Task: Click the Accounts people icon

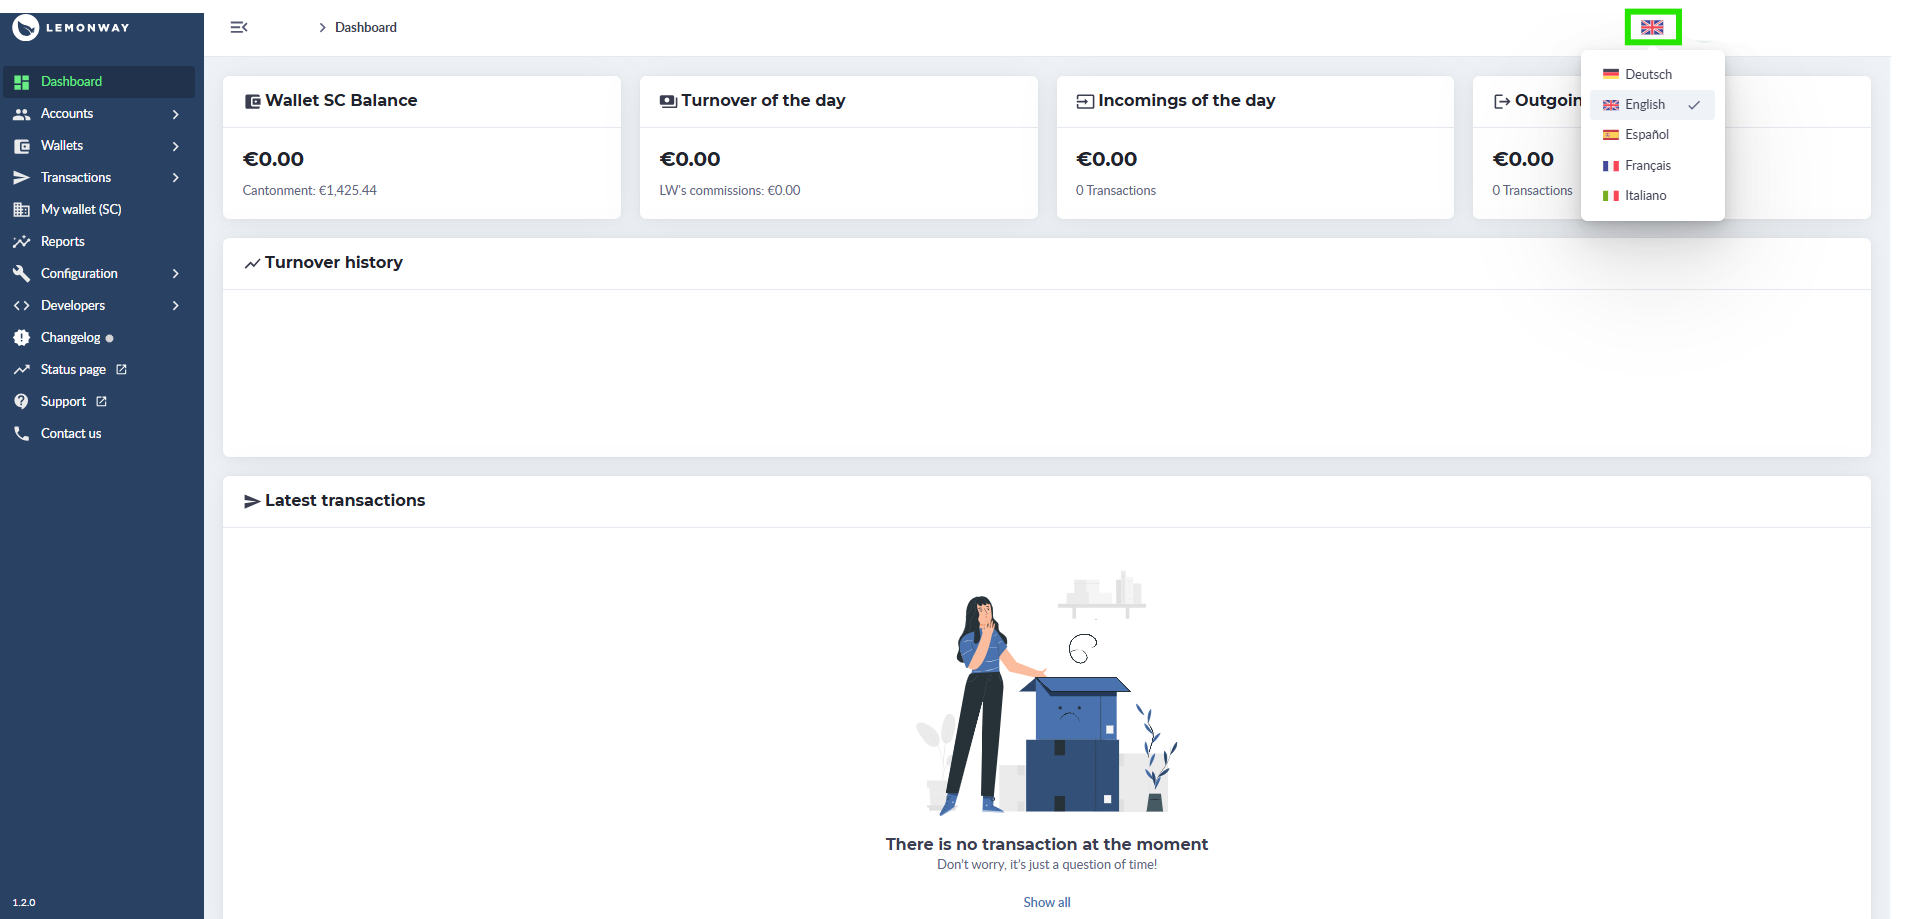Action: click(x=21, y=114)
